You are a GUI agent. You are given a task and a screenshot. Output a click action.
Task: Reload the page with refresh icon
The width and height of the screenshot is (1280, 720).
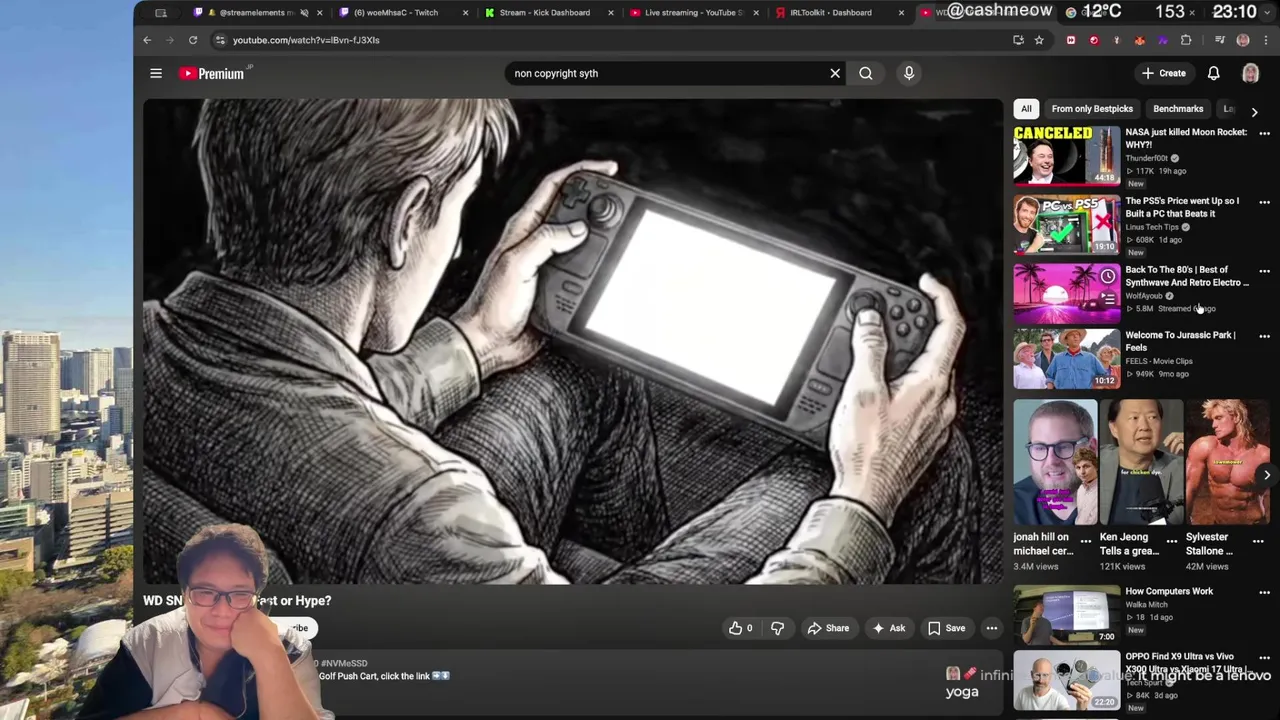(x=193, y=40)
